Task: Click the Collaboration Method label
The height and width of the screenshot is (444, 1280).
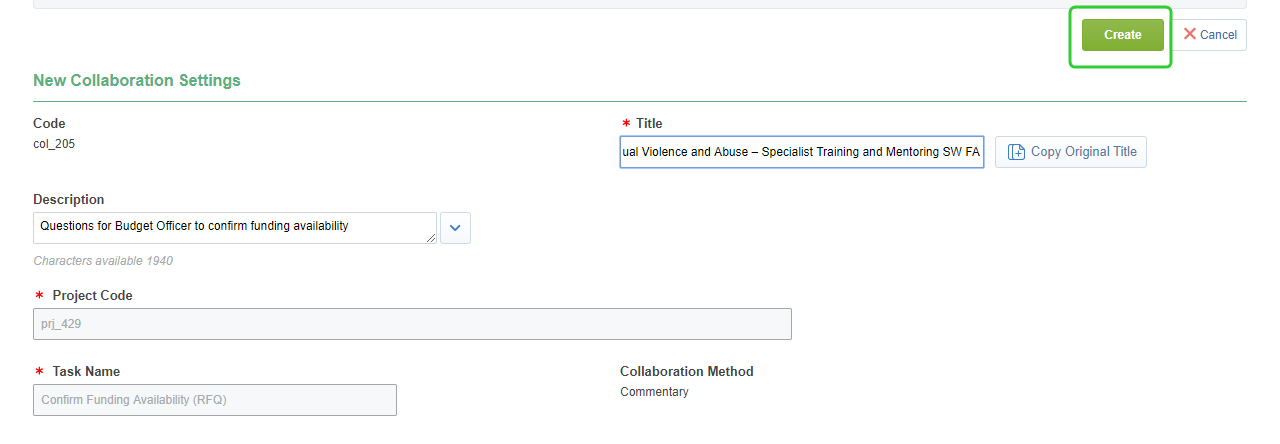Action: tap(686, 372)
